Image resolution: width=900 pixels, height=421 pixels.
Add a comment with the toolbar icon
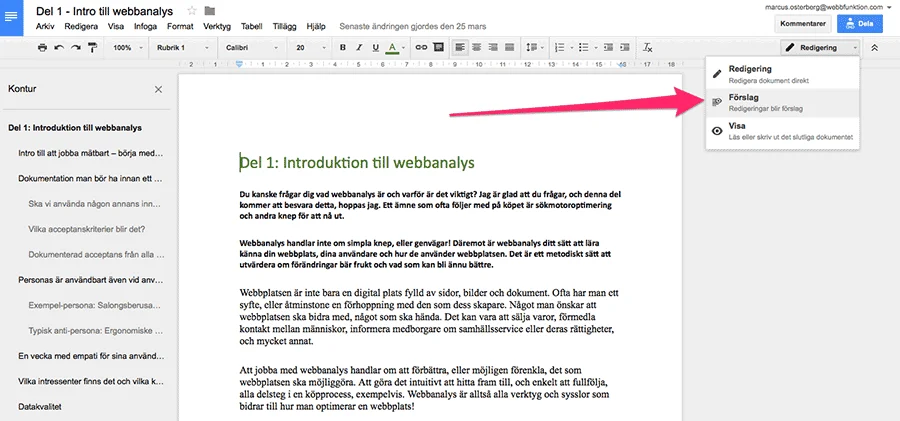[x=438, y=47]
